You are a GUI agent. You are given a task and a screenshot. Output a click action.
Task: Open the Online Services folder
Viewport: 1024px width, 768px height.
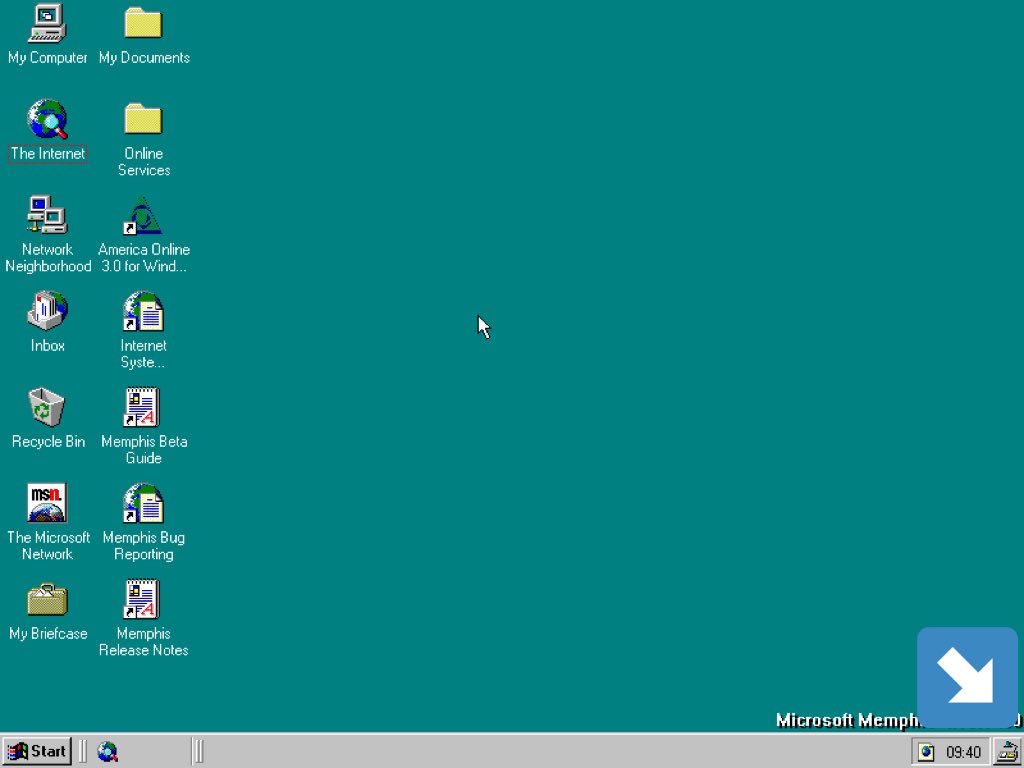click(143, 120)
